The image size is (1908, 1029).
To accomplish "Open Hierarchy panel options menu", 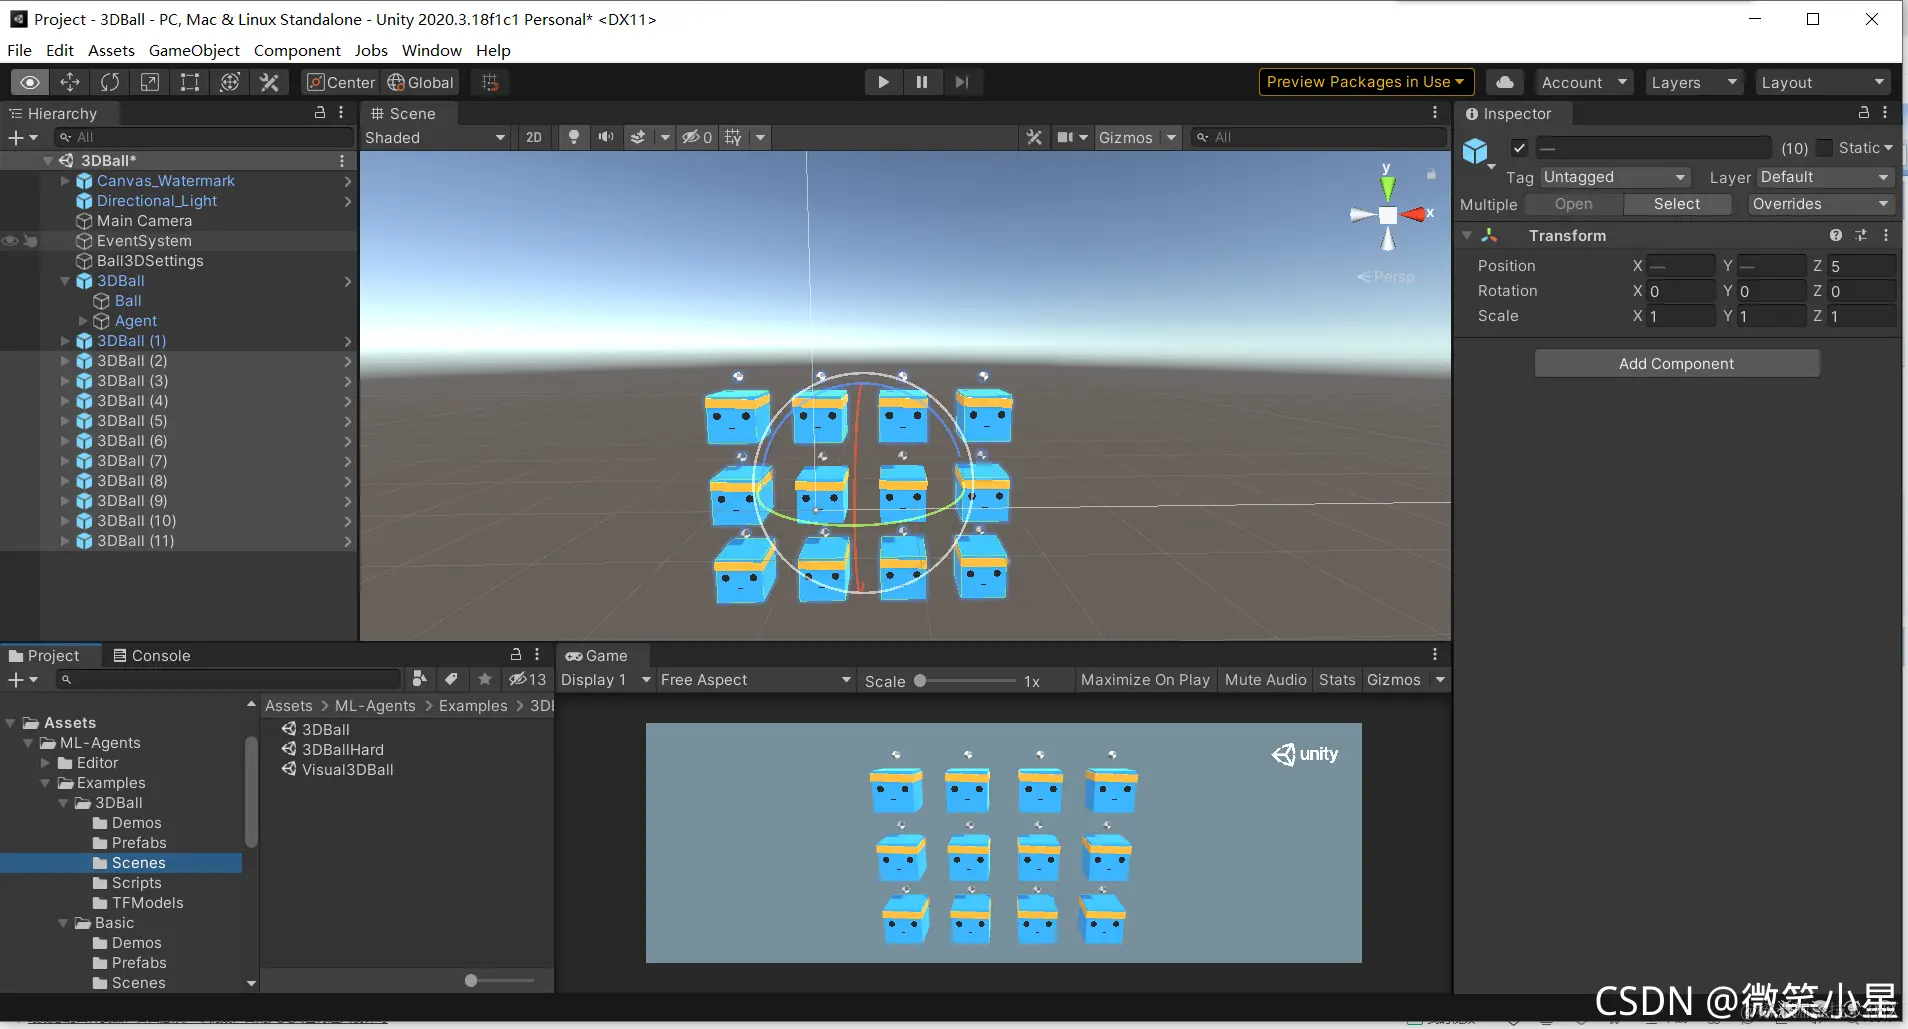I will click(341, 113).
